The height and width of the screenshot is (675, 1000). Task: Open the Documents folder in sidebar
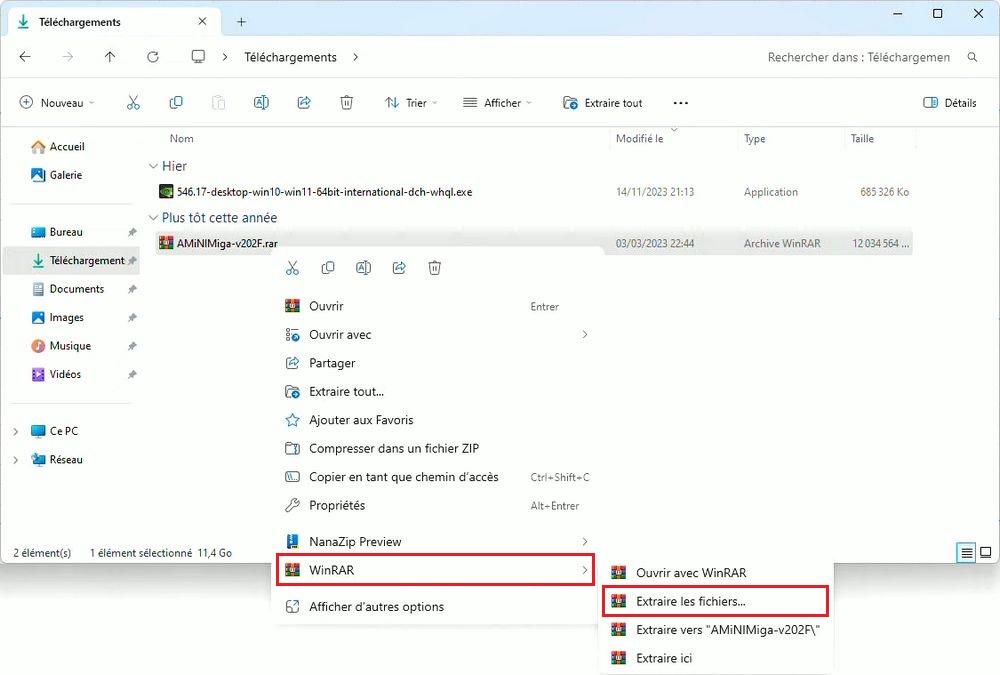(x=76, y=289)
